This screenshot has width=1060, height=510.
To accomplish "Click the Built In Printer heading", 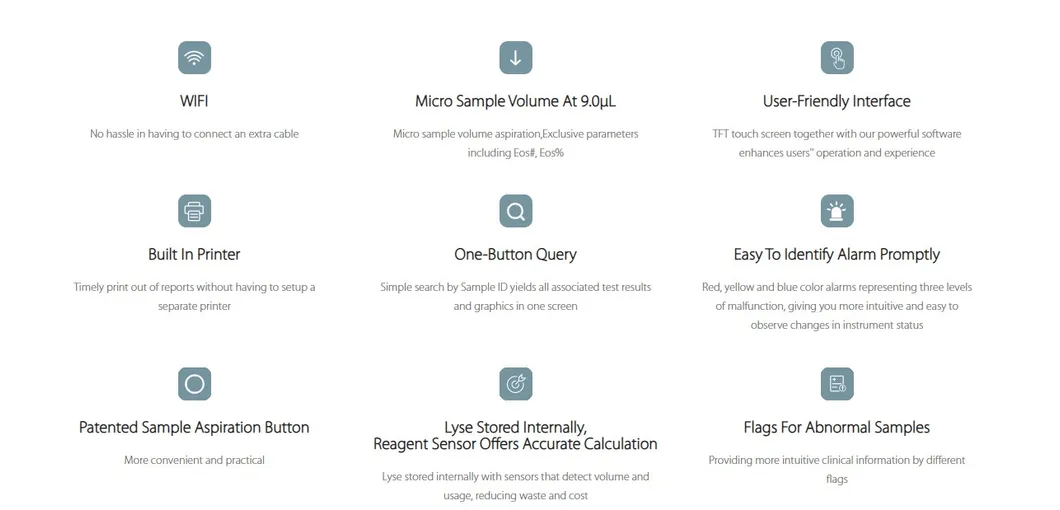I will (194, 254).
